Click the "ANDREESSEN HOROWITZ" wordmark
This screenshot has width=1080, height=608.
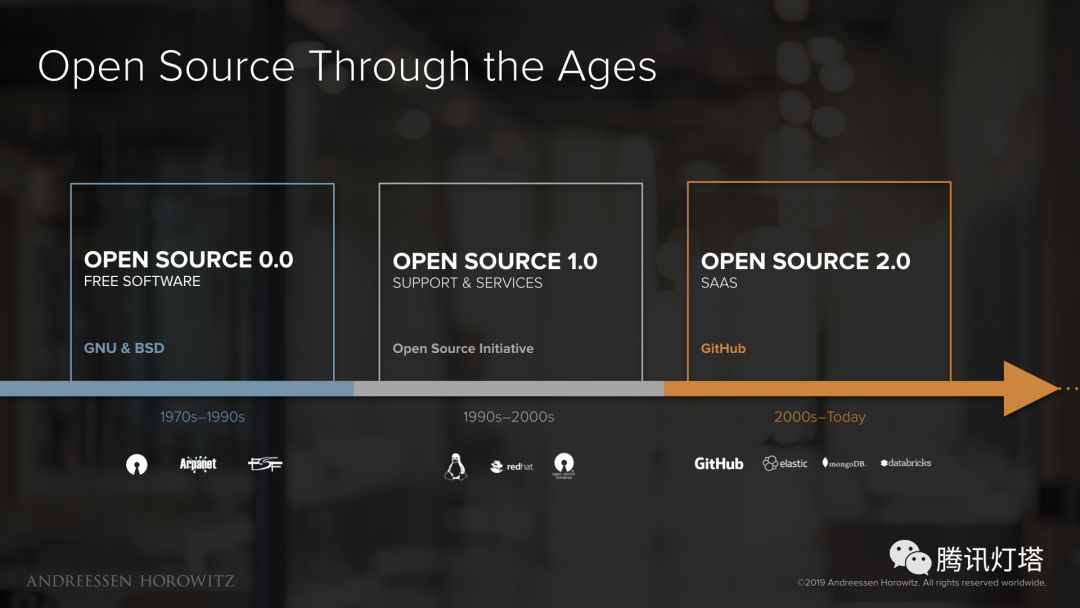click(131, 581)
